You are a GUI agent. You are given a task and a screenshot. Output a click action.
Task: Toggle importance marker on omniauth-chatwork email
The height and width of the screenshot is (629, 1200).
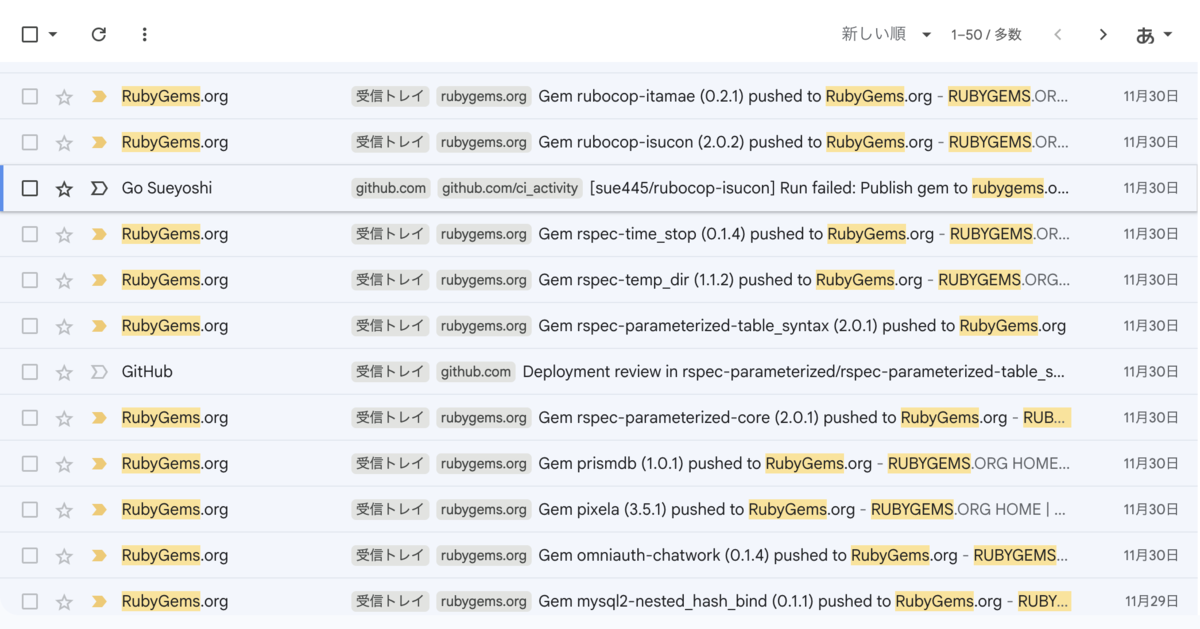pos(99,556)
